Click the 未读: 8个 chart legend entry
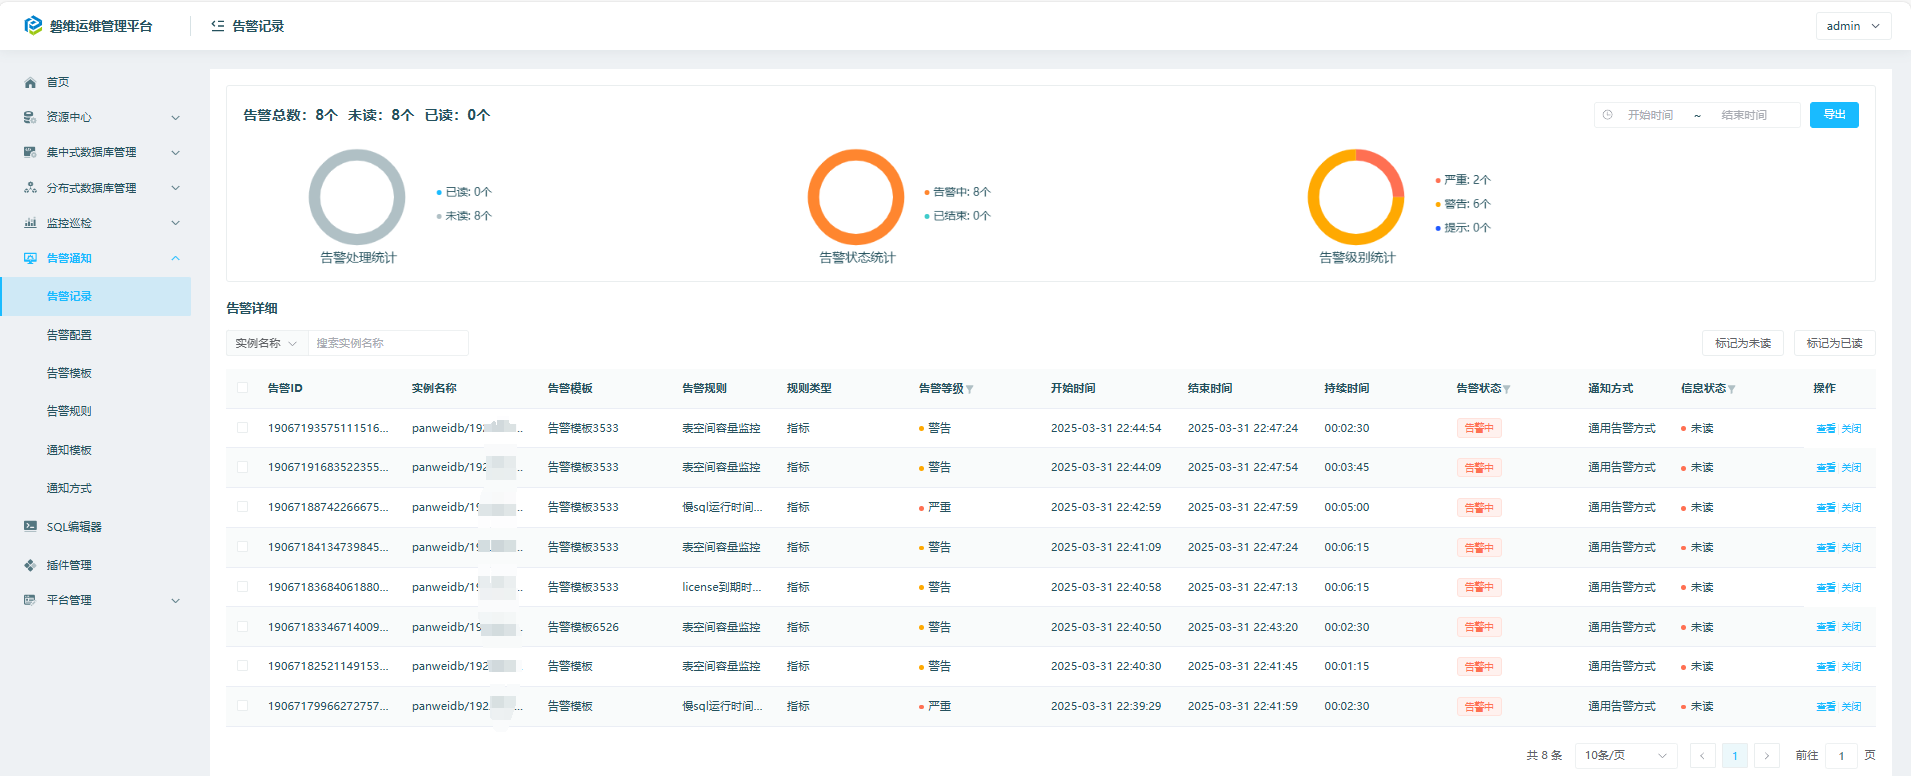1911x776 pixels. pos(464,216)
